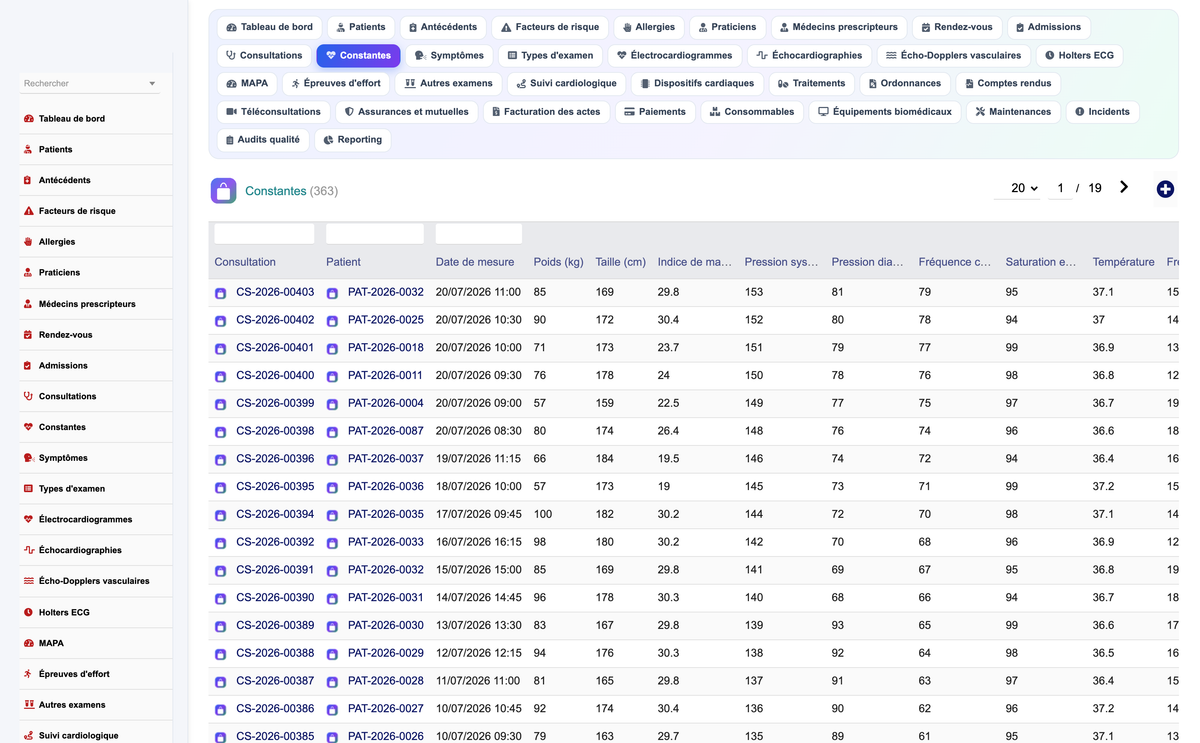Click sidebar Praticiens icon
This screenshot has width=1200, height=743.
click(28, 273)
